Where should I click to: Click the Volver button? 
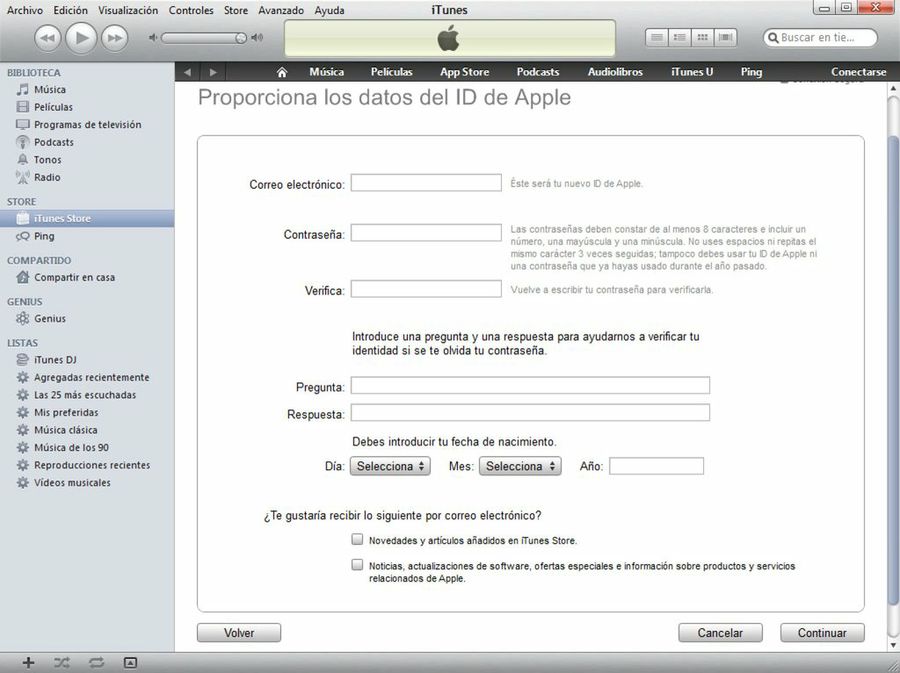point(239,632)
